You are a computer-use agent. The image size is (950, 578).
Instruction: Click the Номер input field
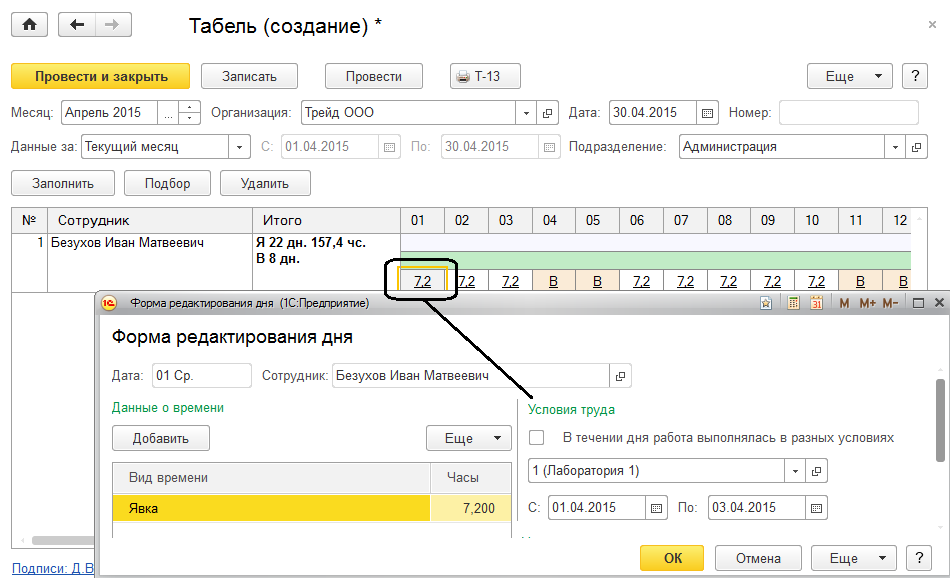tap(849, 113)
